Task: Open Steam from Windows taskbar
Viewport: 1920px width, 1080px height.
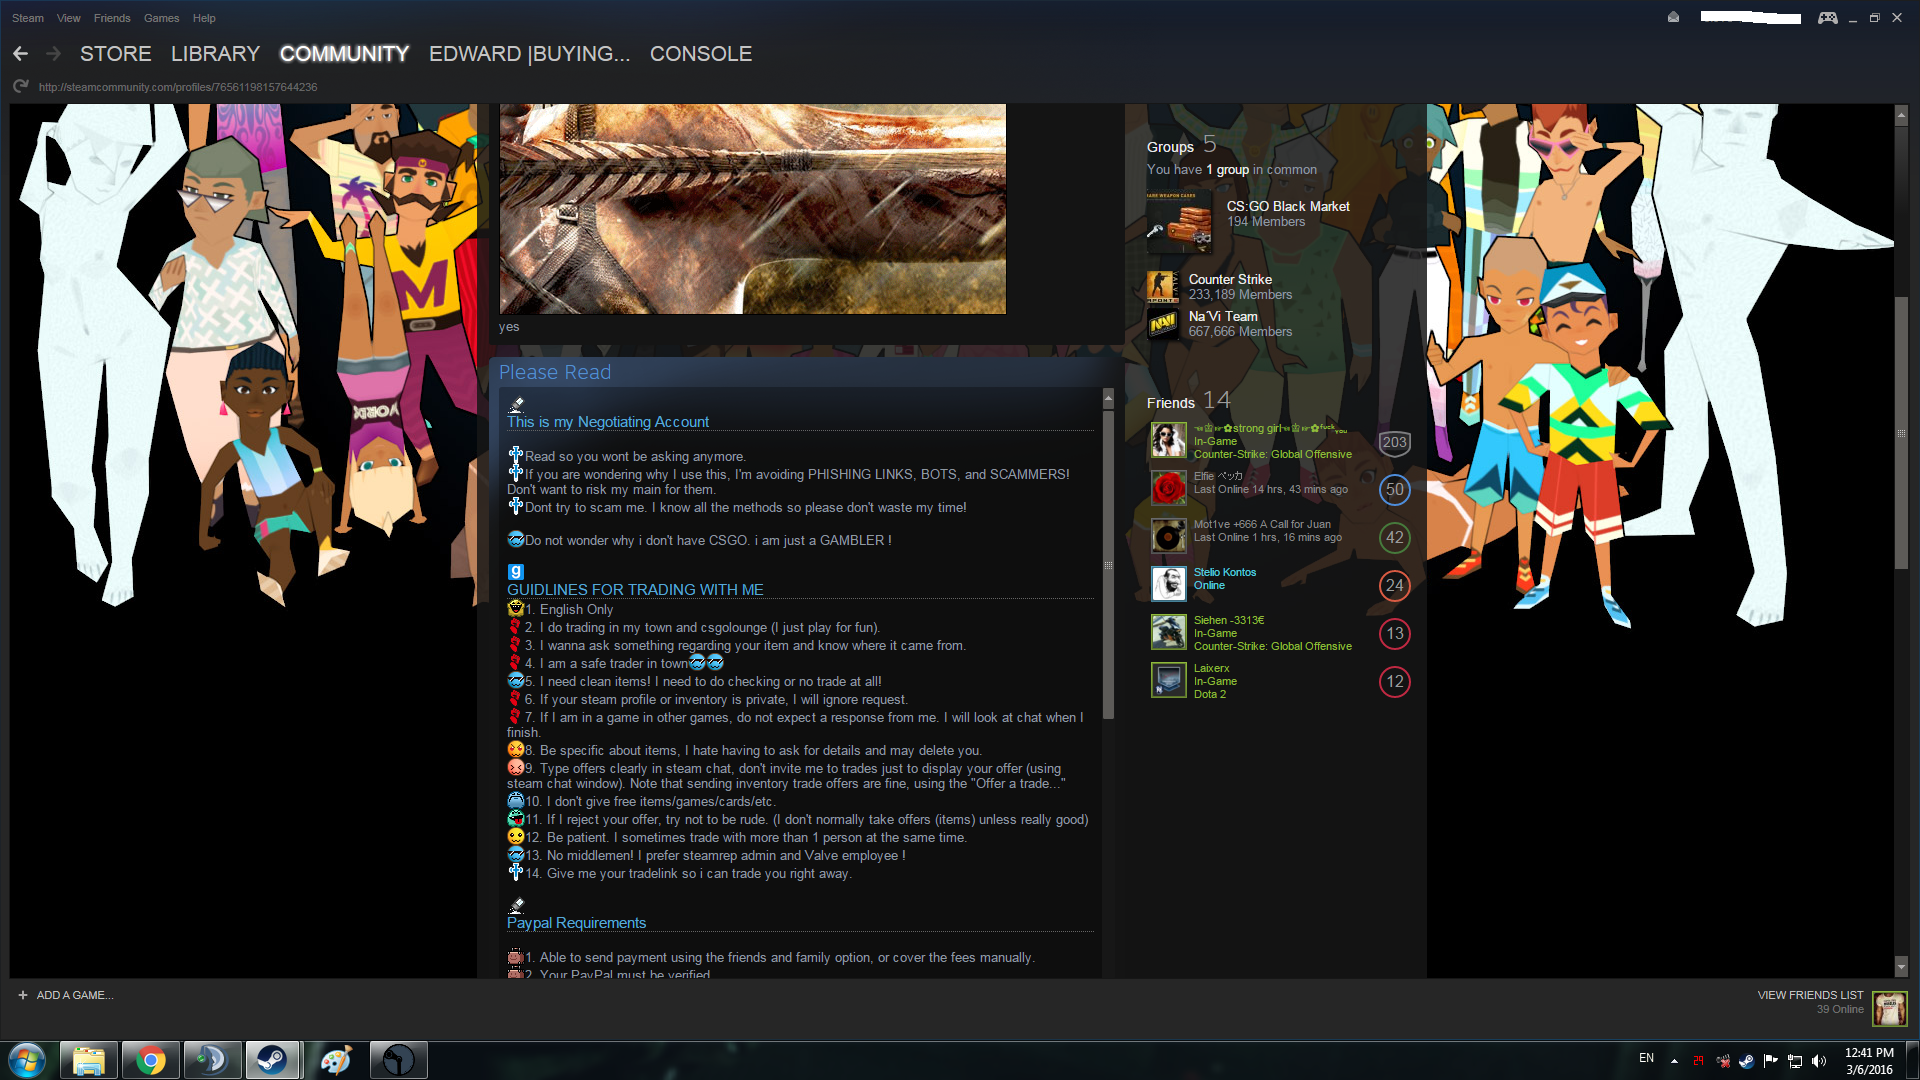Action: (272, 1060)
